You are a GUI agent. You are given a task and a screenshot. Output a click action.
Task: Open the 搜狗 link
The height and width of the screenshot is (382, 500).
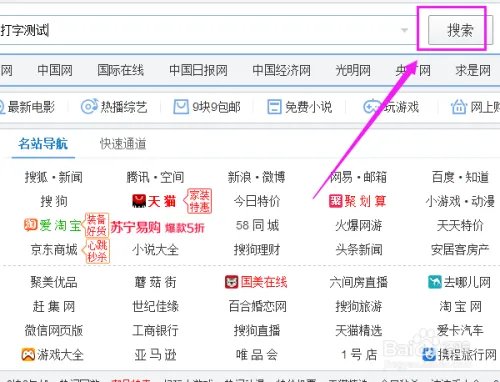click(54, 201)
